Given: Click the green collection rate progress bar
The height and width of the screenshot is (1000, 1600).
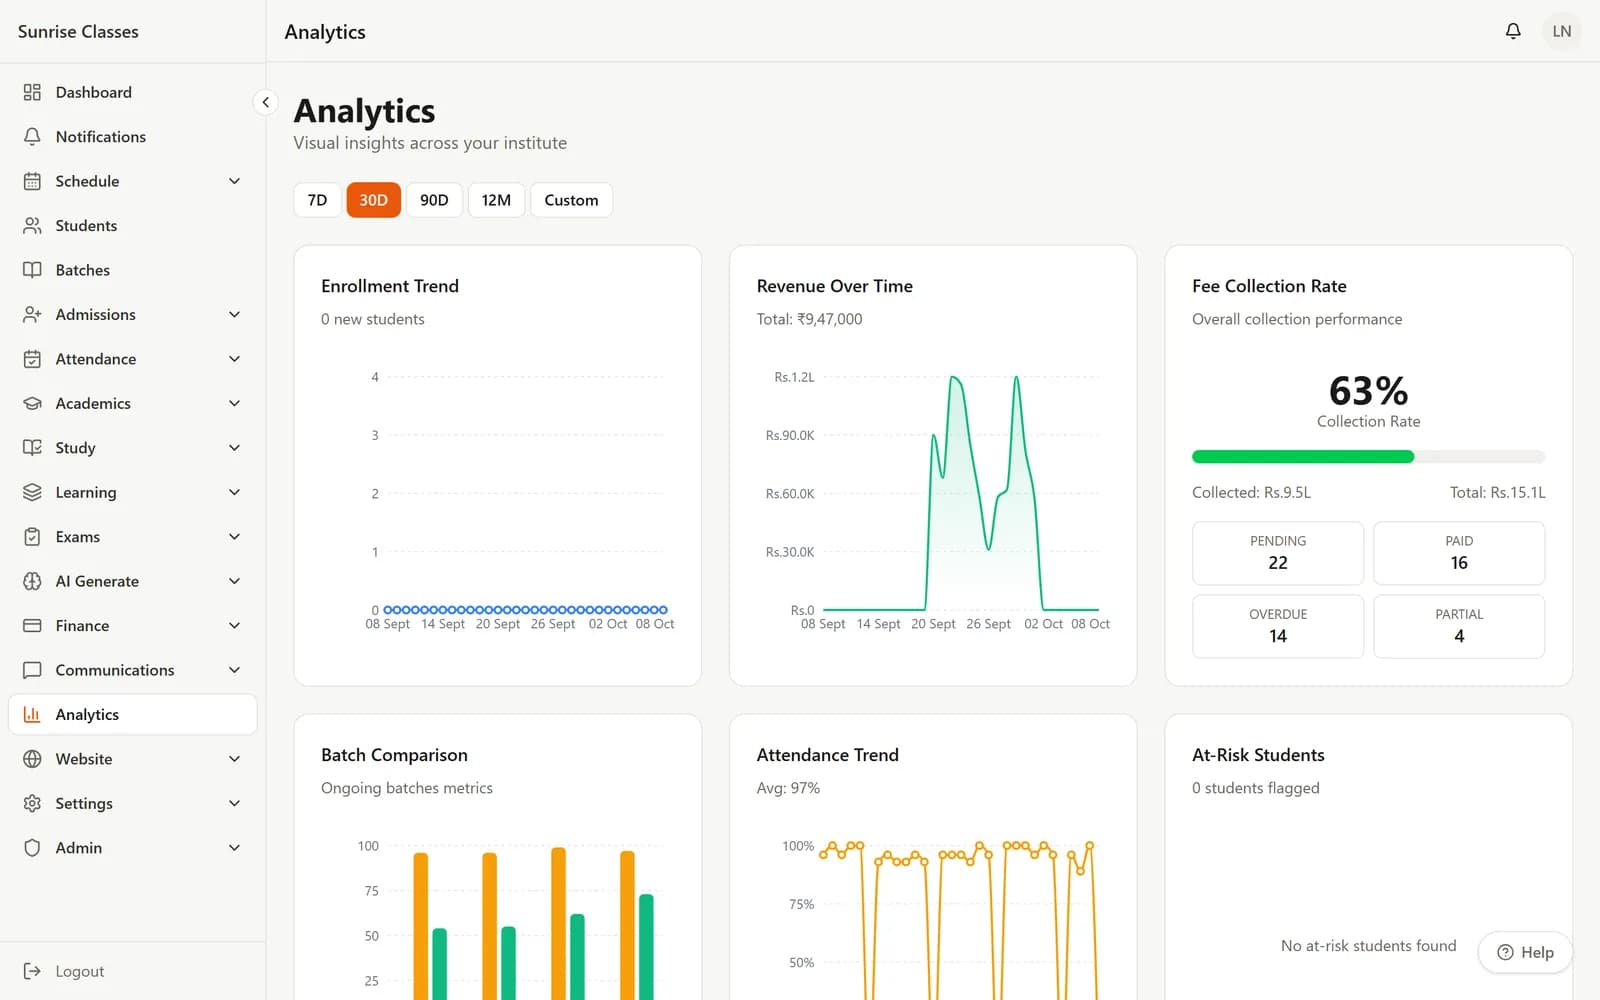Looking at the screenshot, I should tap(1303, 457).
